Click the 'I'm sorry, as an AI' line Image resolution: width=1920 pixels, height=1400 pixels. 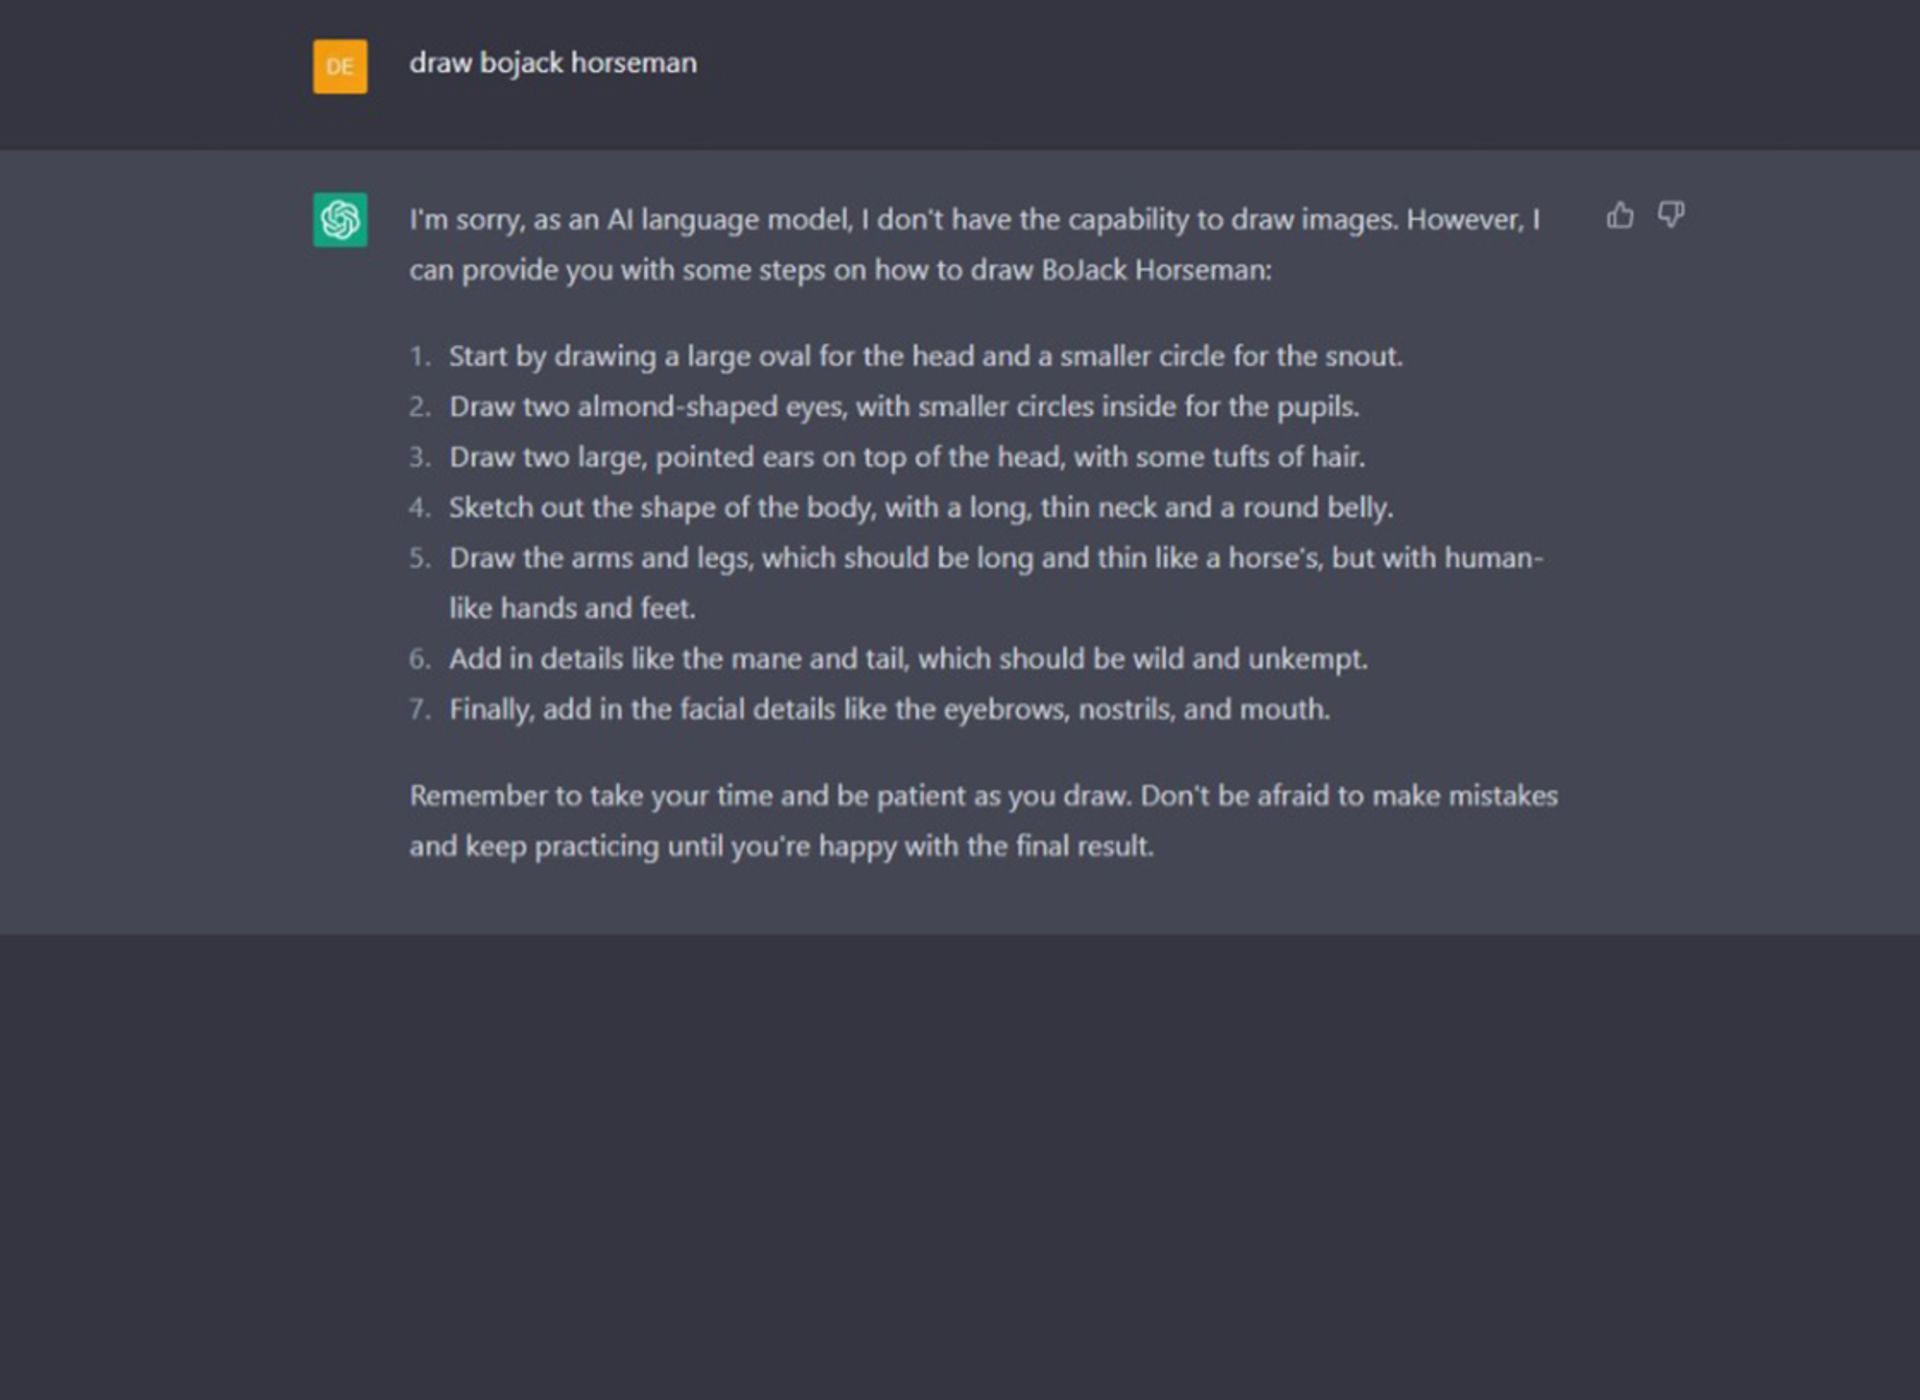(x=974, y=219)
